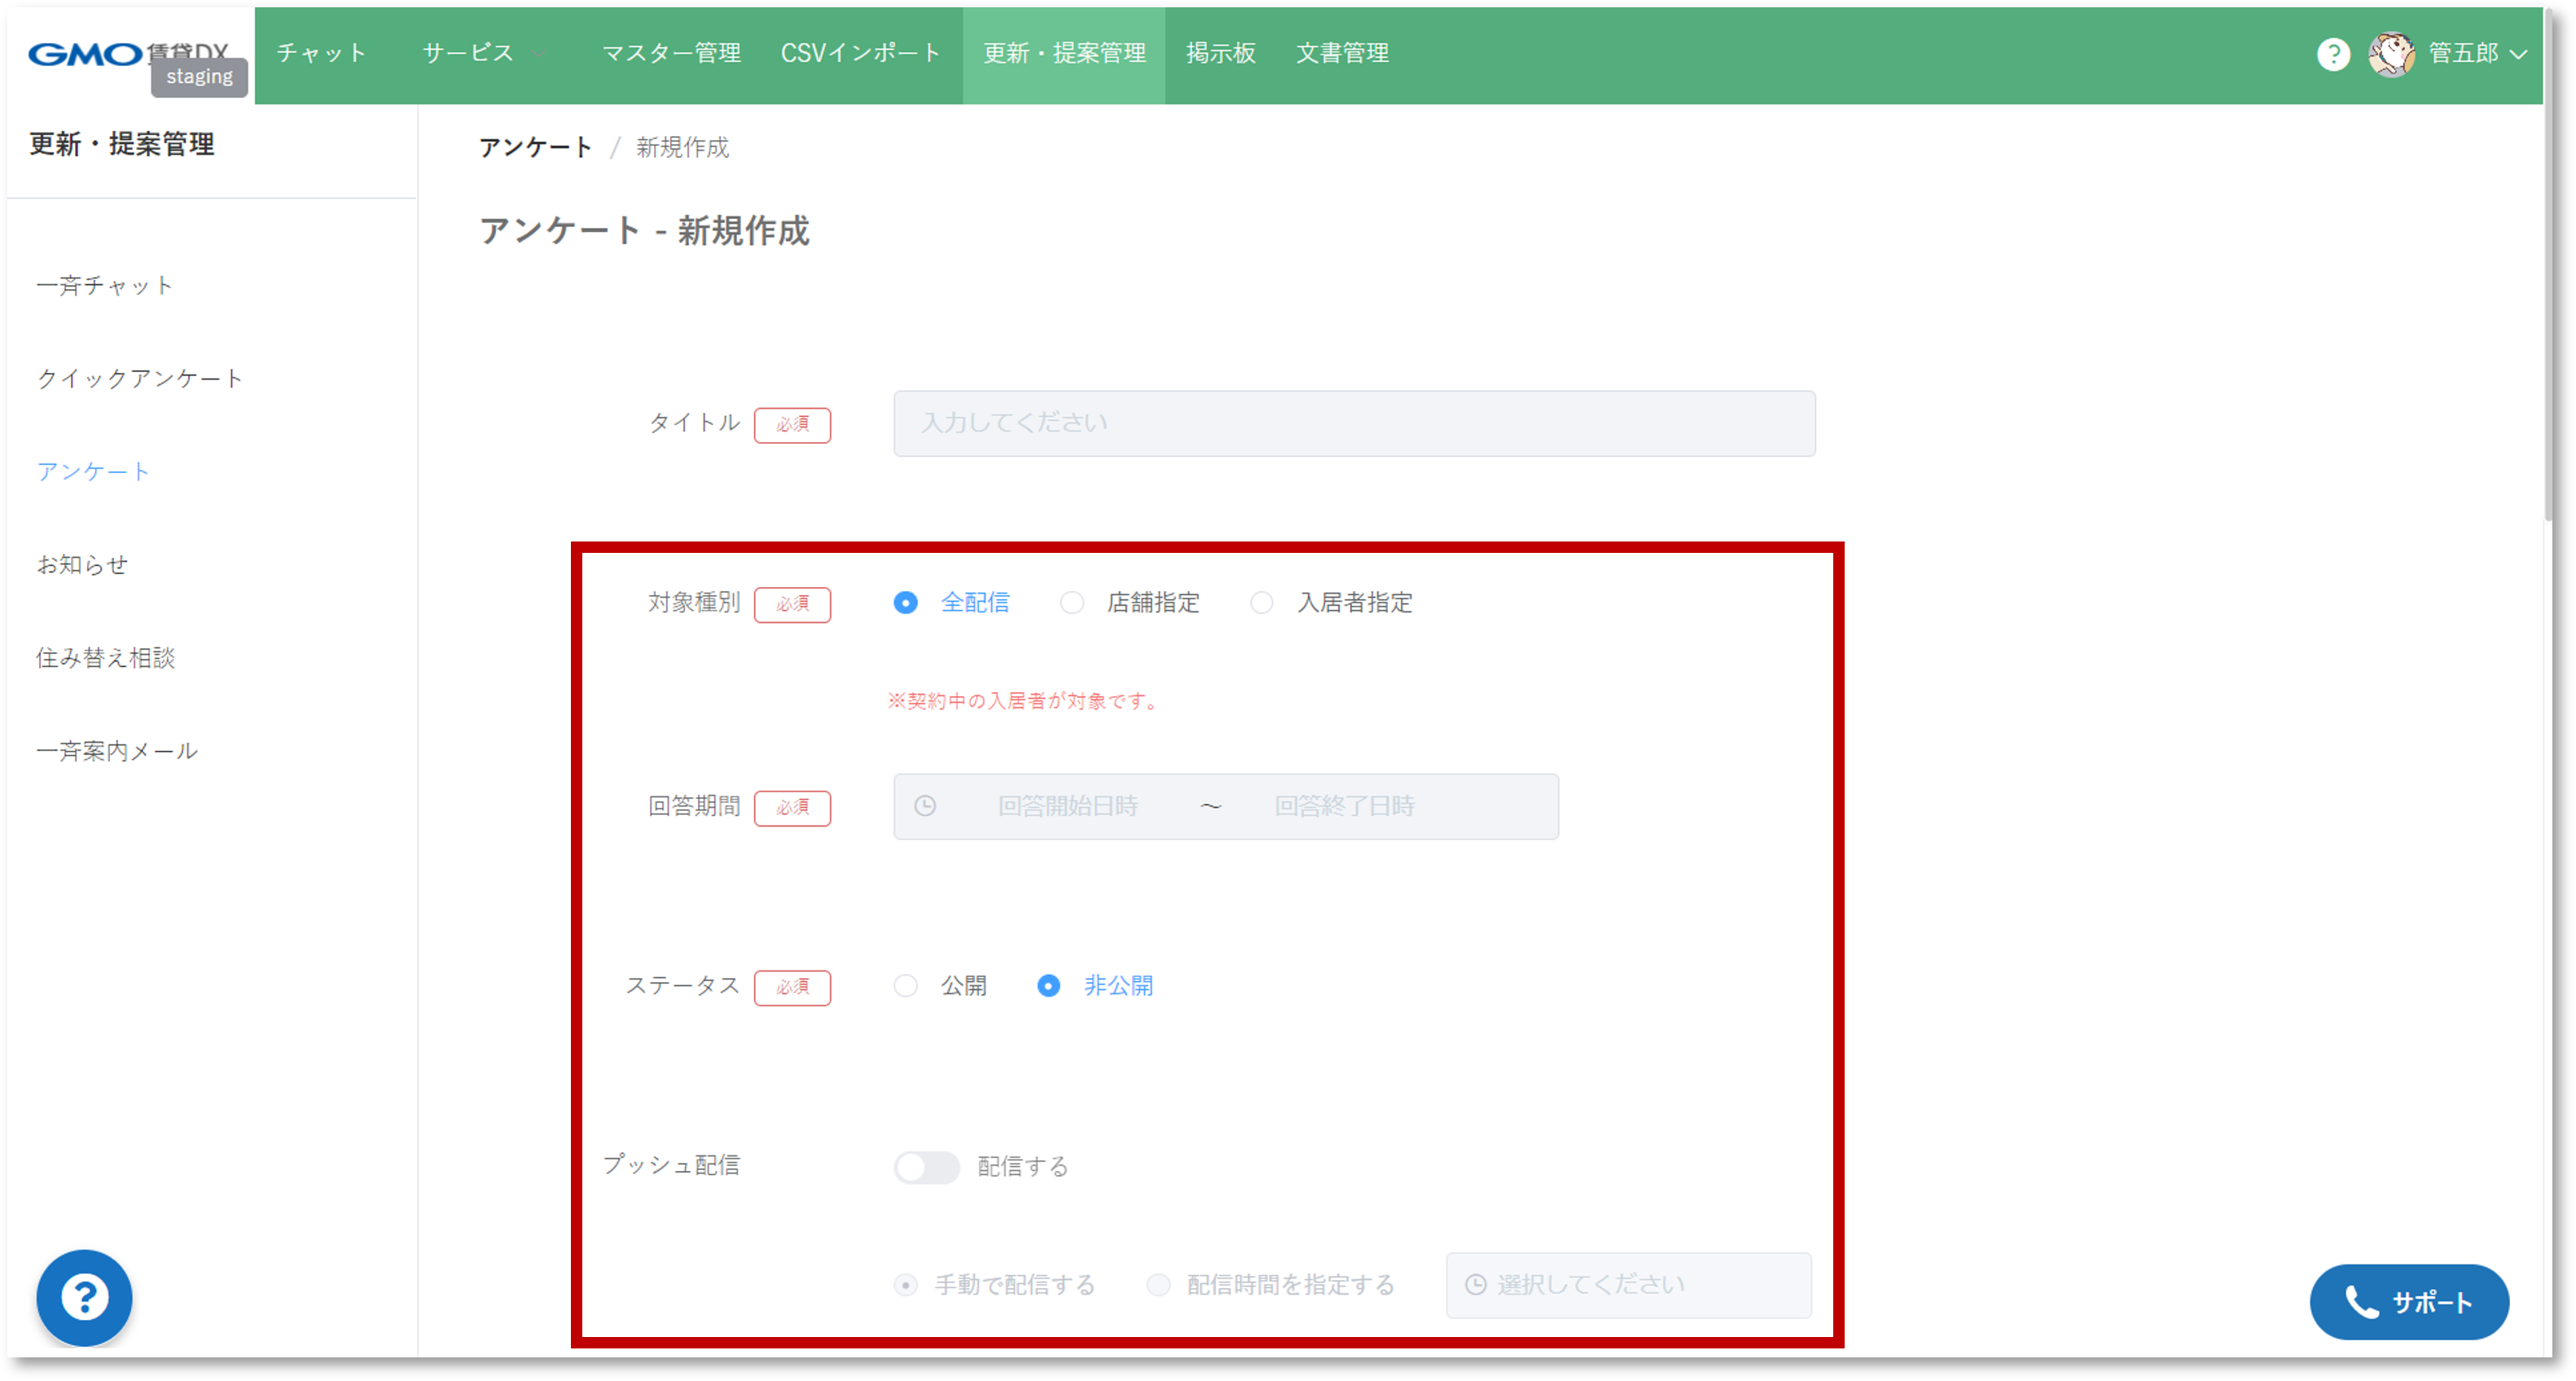Image resolution: width=2576 pixels, height=1381 pixels.
Task: Open クイックアンケート in sidebar
Action: point(140,379)
